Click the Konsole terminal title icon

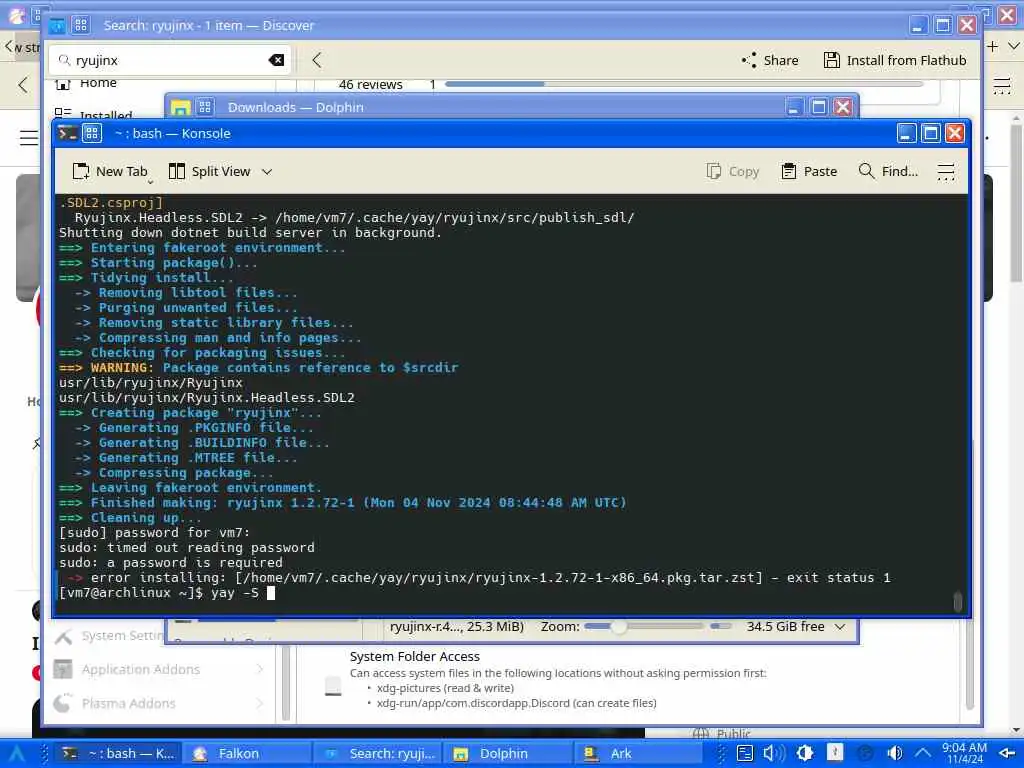pos(68,133)
